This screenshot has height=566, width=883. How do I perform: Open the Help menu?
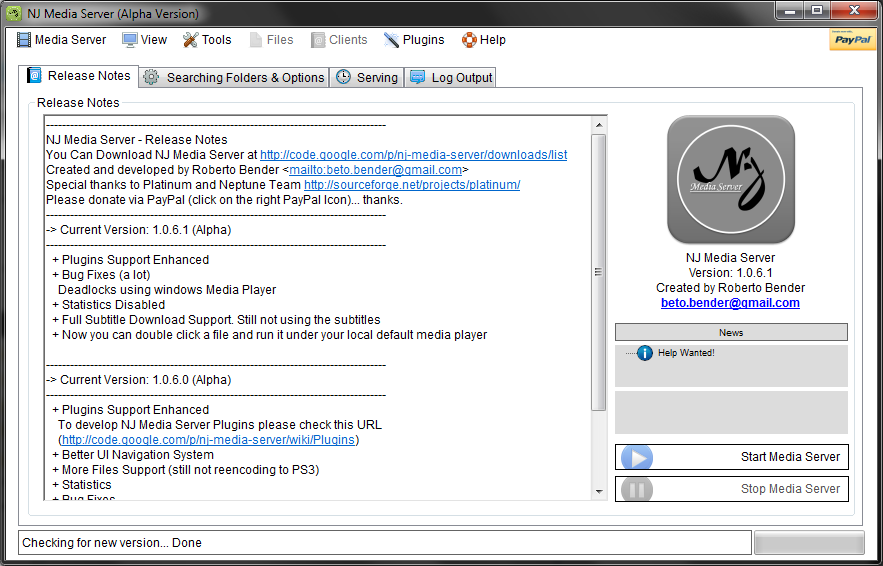coord(483,40)
